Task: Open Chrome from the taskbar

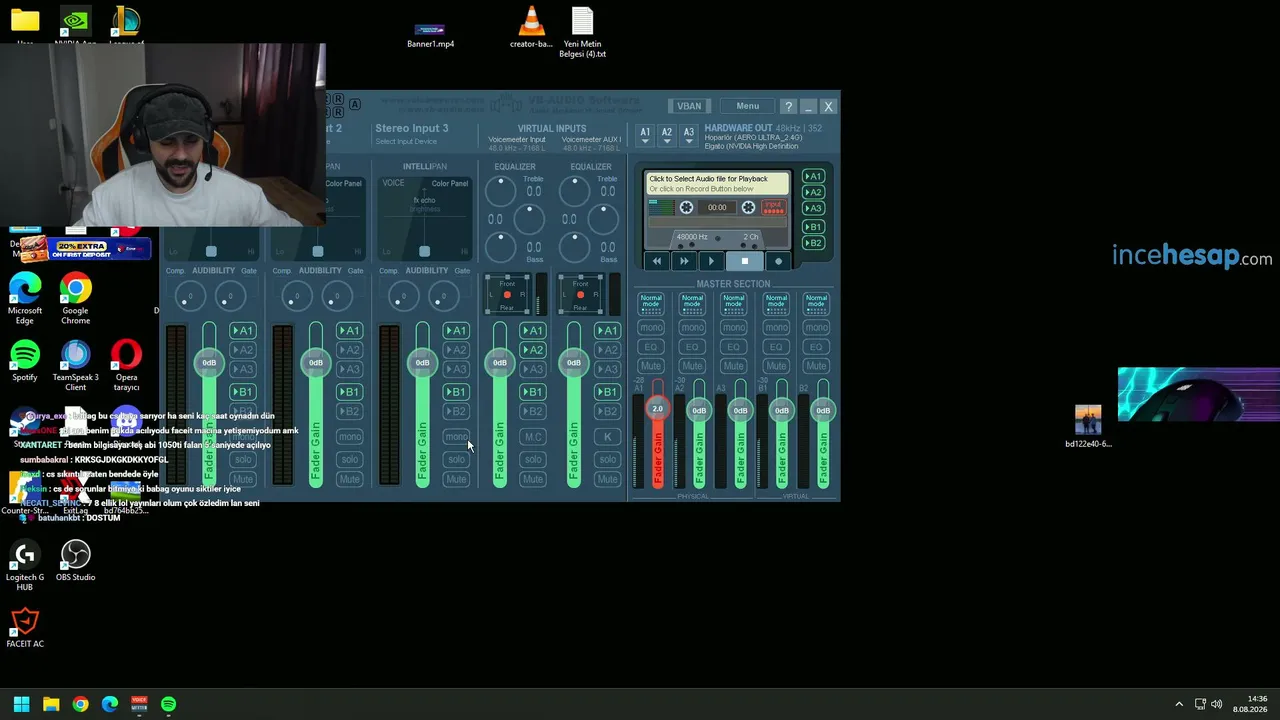Action: [80, 704]
